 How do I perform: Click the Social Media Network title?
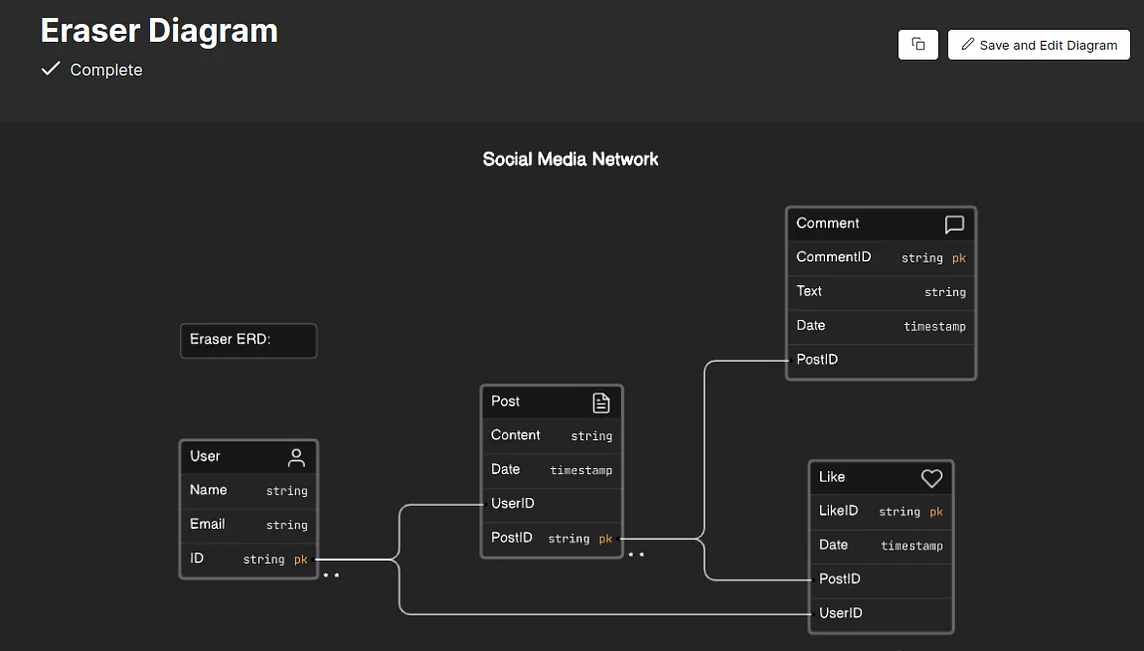point(570,158)
